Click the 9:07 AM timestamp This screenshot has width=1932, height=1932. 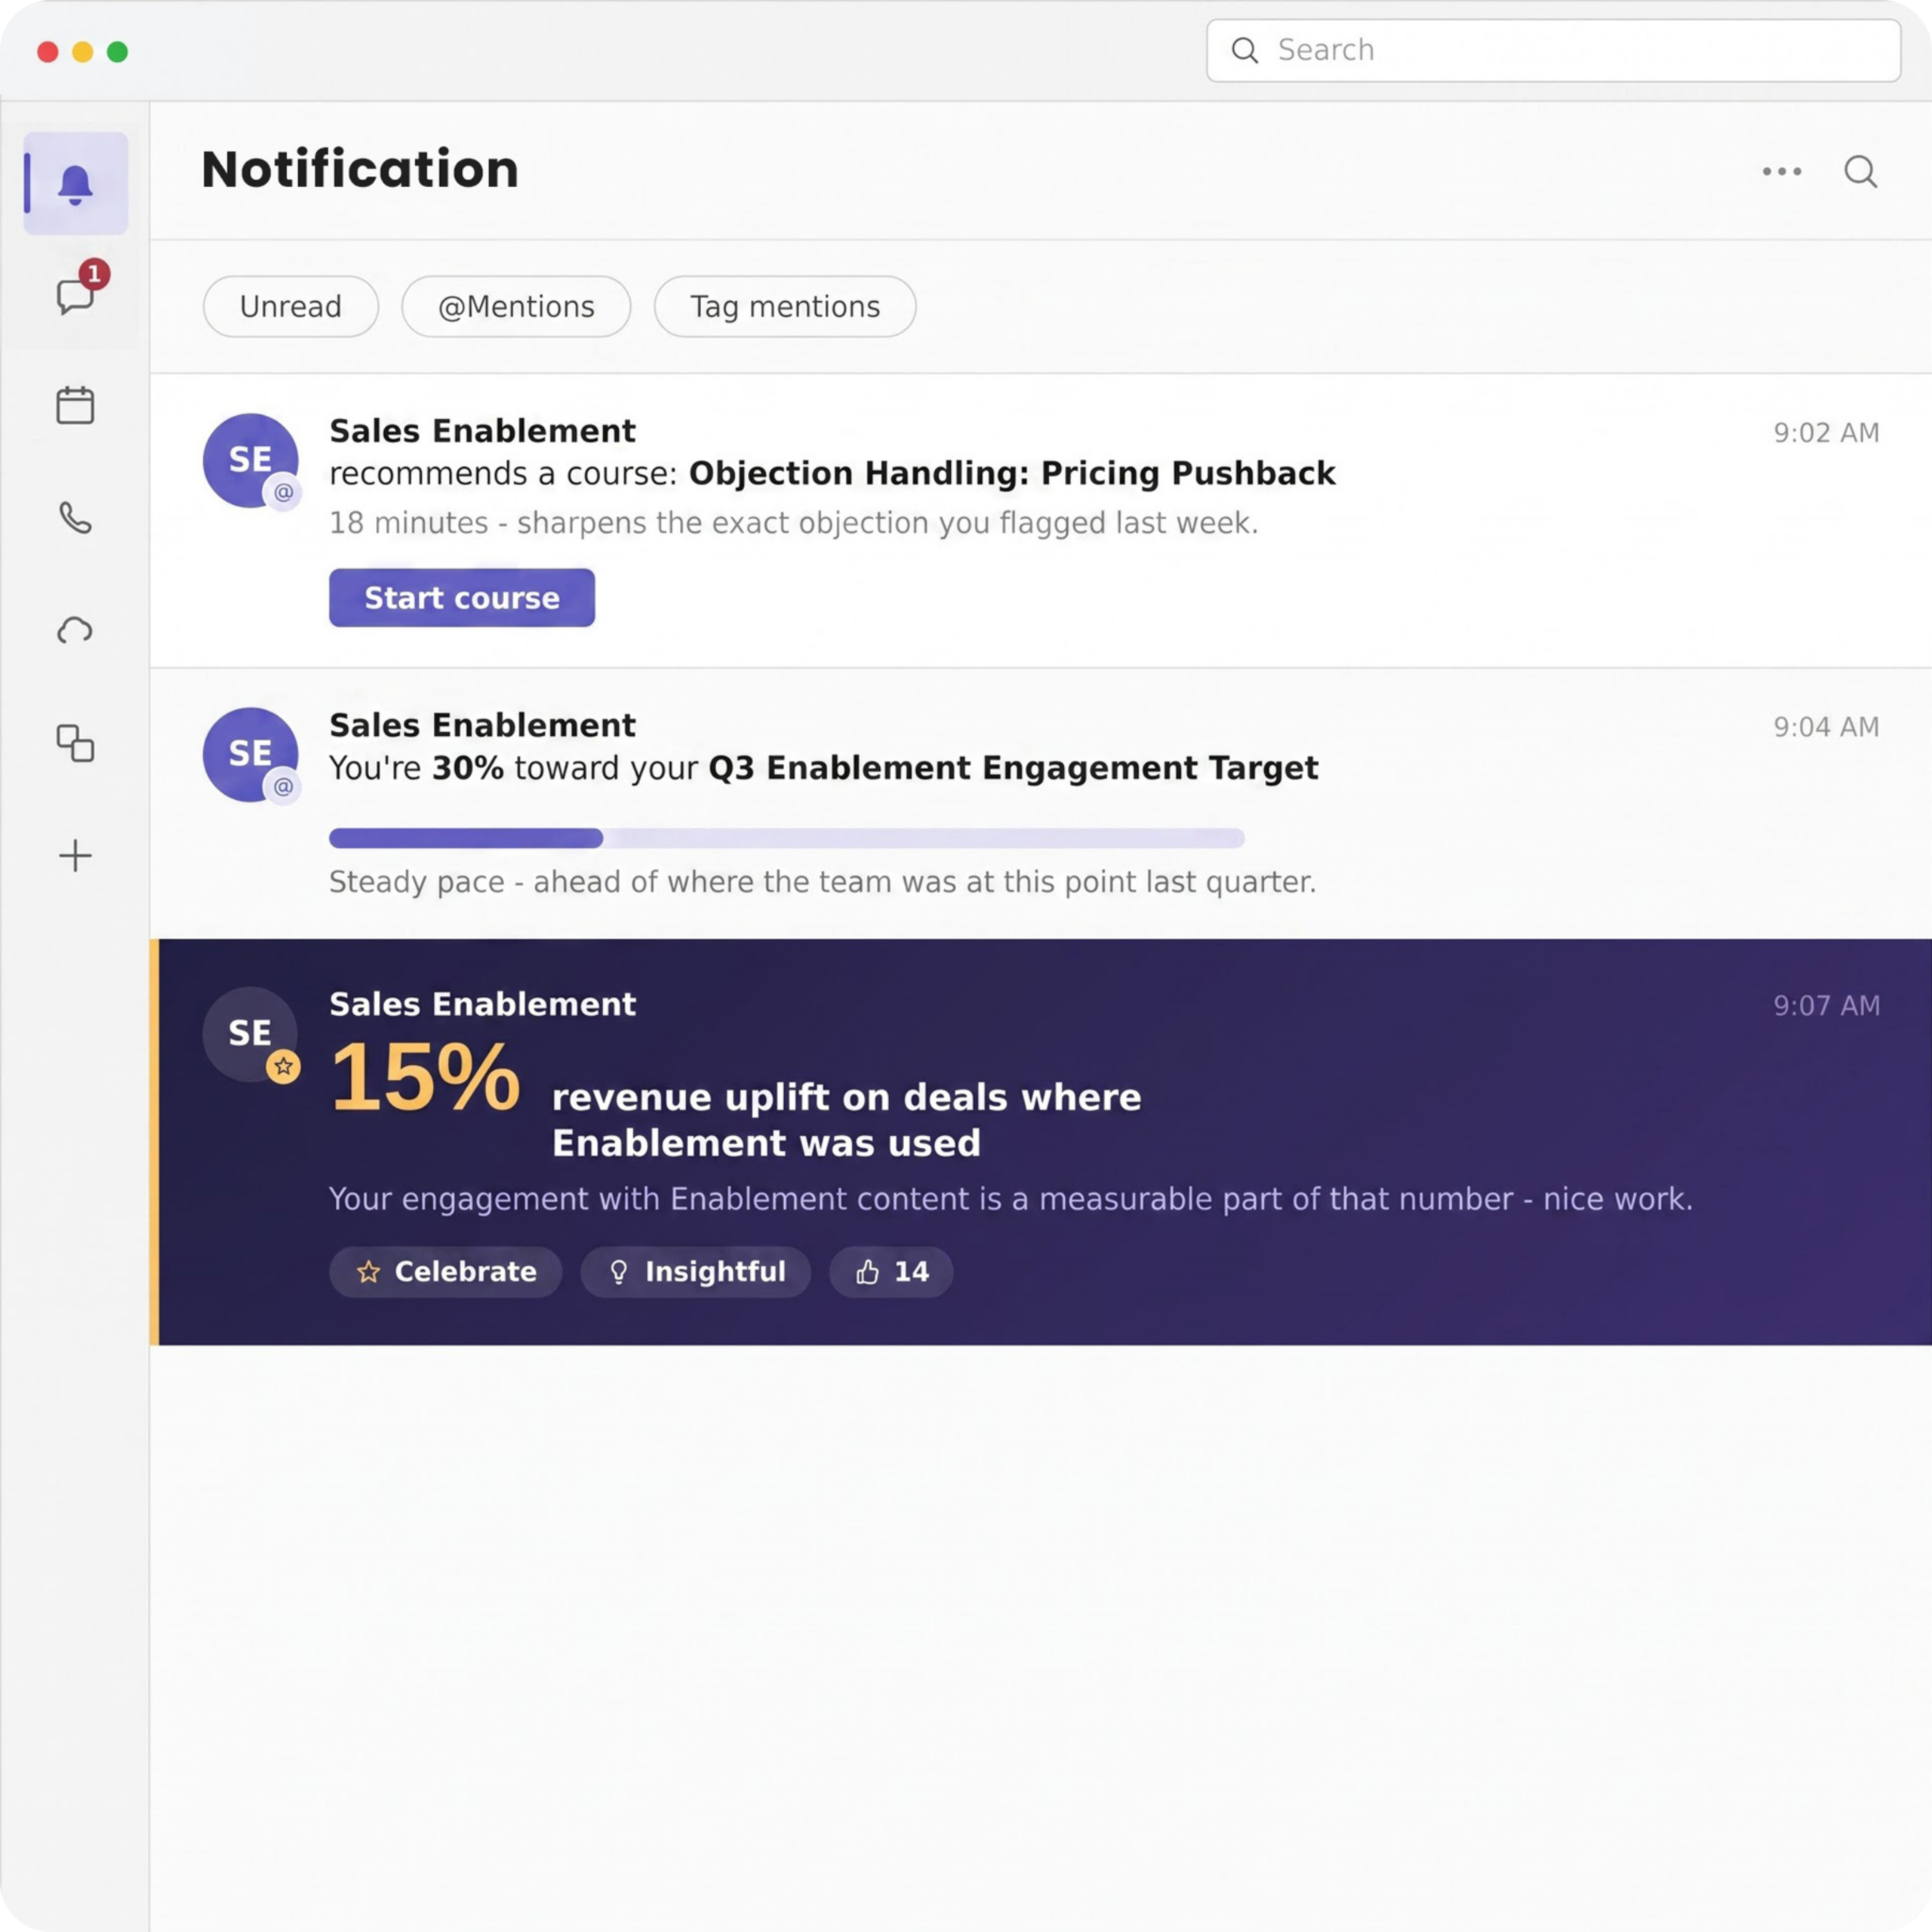(1826, 1006)
